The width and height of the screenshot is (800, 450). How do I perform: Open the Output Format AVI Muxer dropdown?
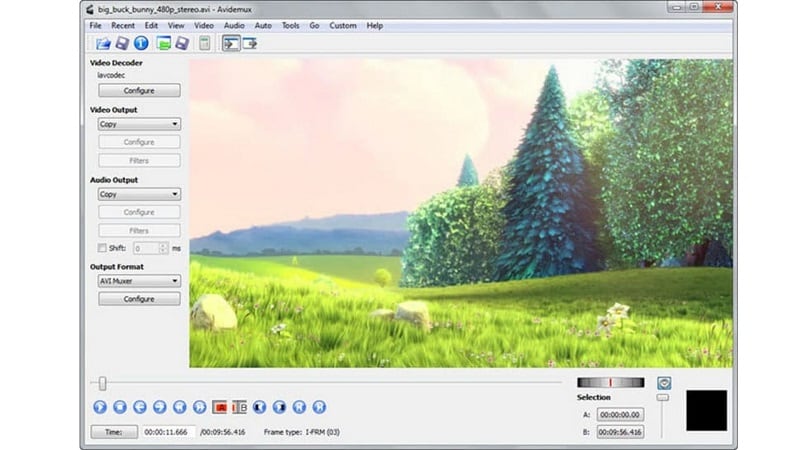[x=139, y=281]
